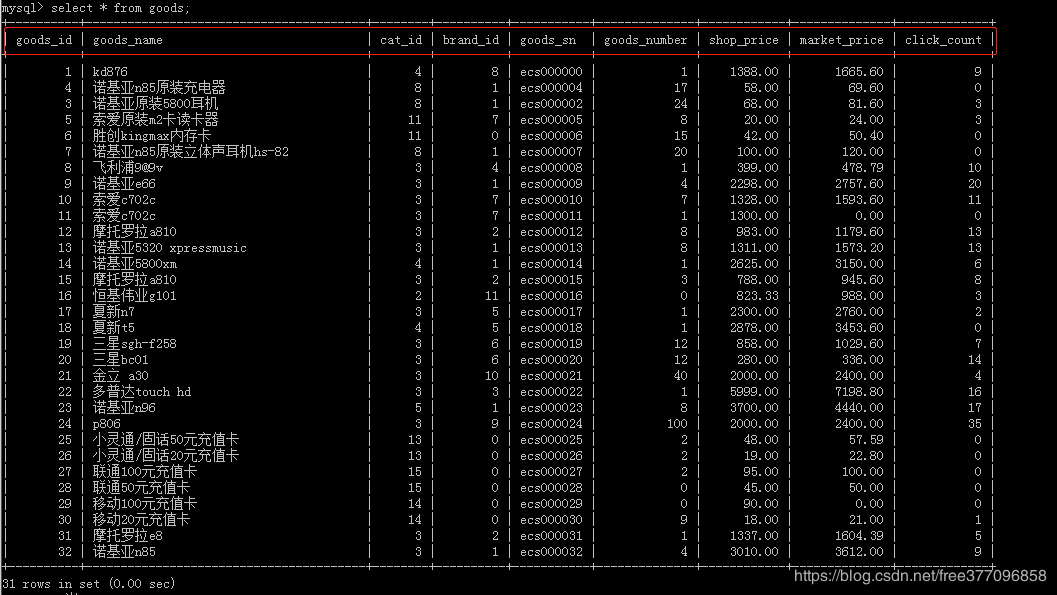Click the goods_sn column header
This screenshot has height=595, width=1057.
click(549, 40)
